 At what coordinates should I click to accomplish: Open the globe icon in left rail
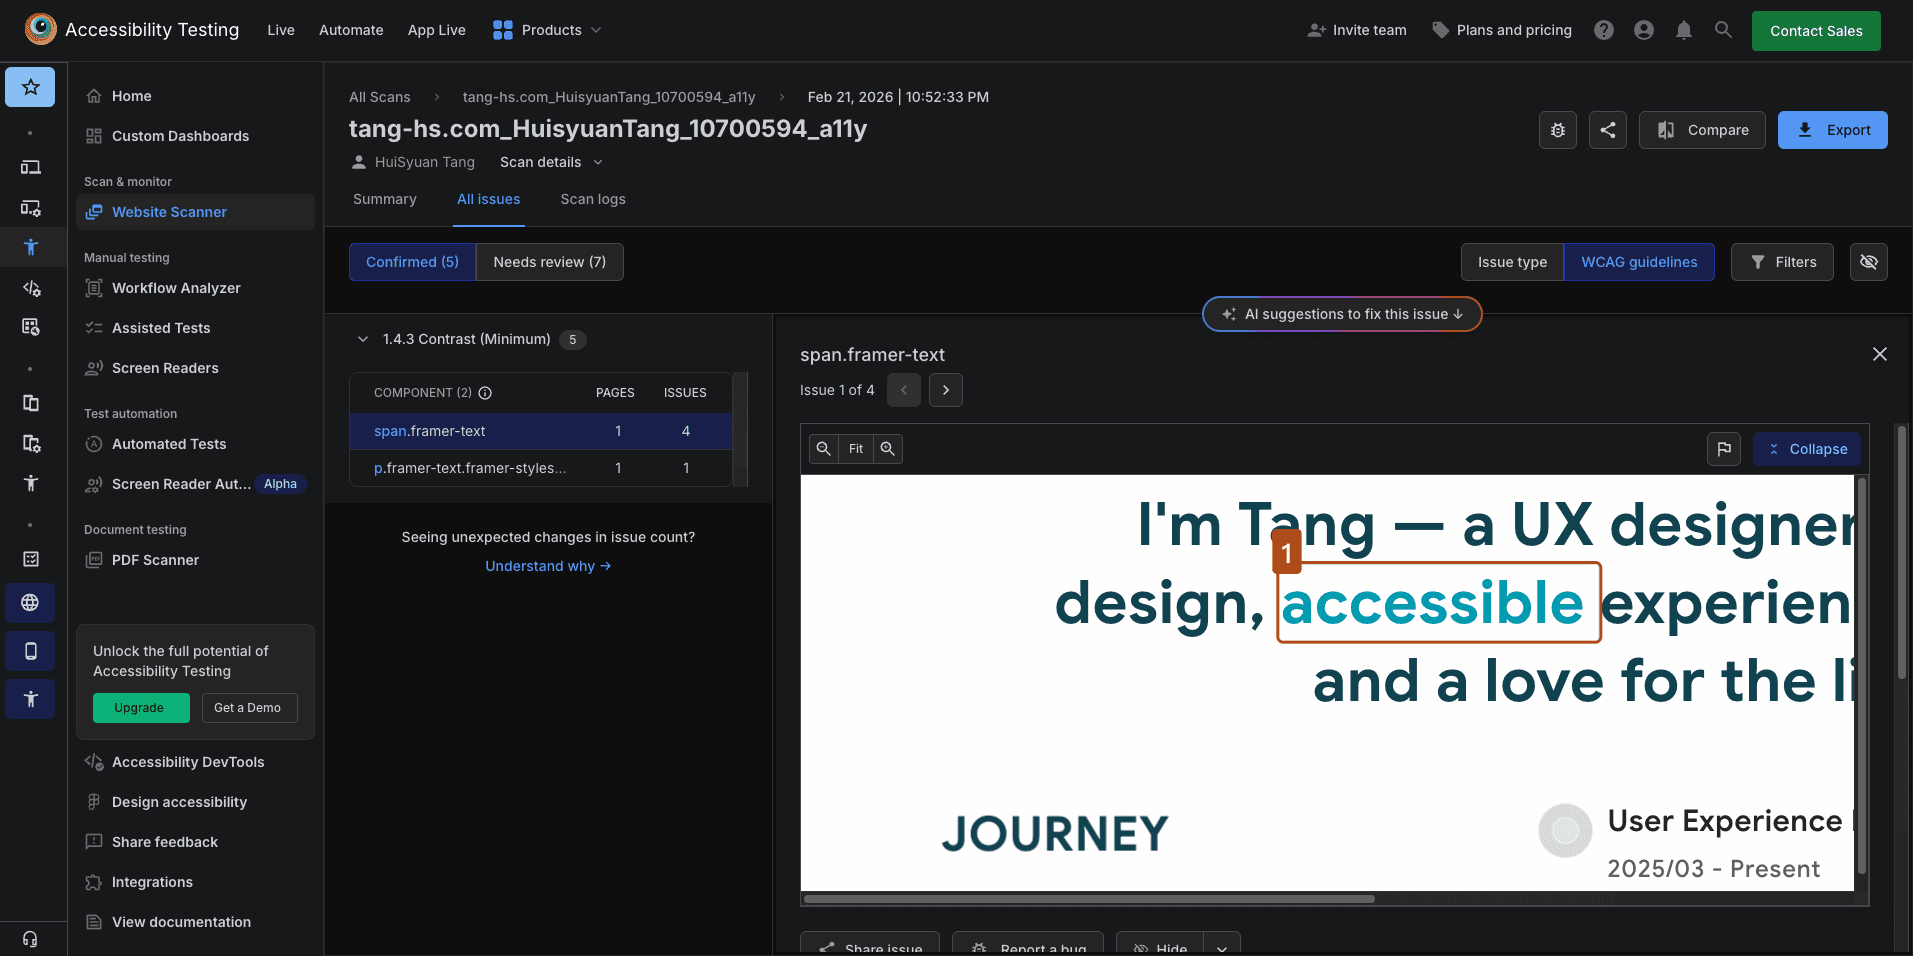tap(30, 603)
